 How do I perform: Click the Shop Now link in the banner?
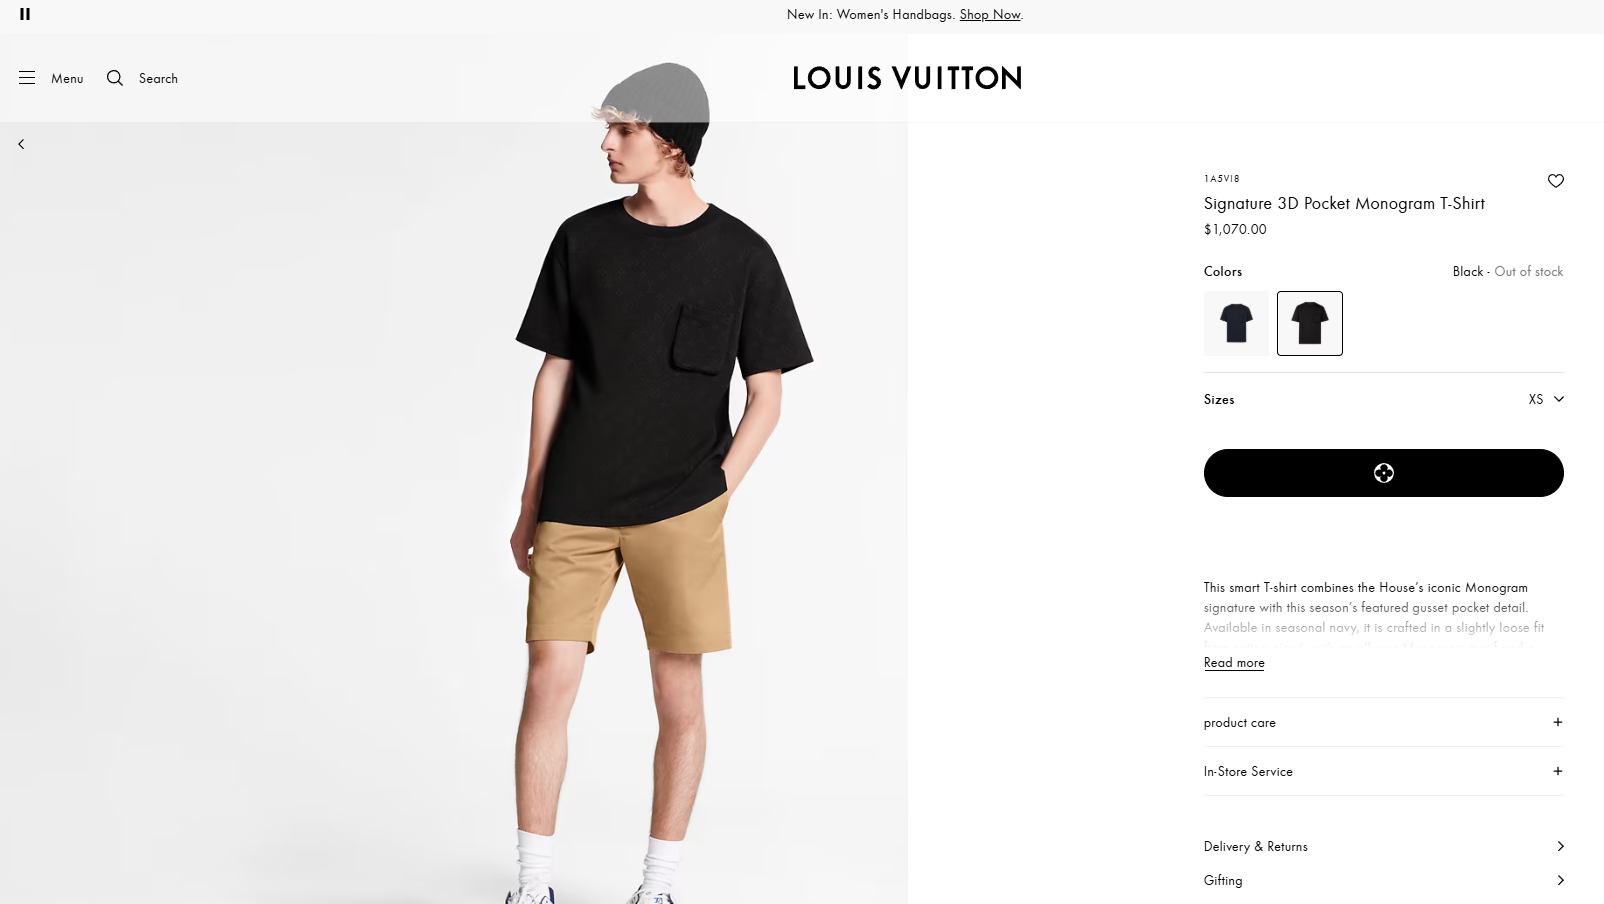tap(989, 14)
